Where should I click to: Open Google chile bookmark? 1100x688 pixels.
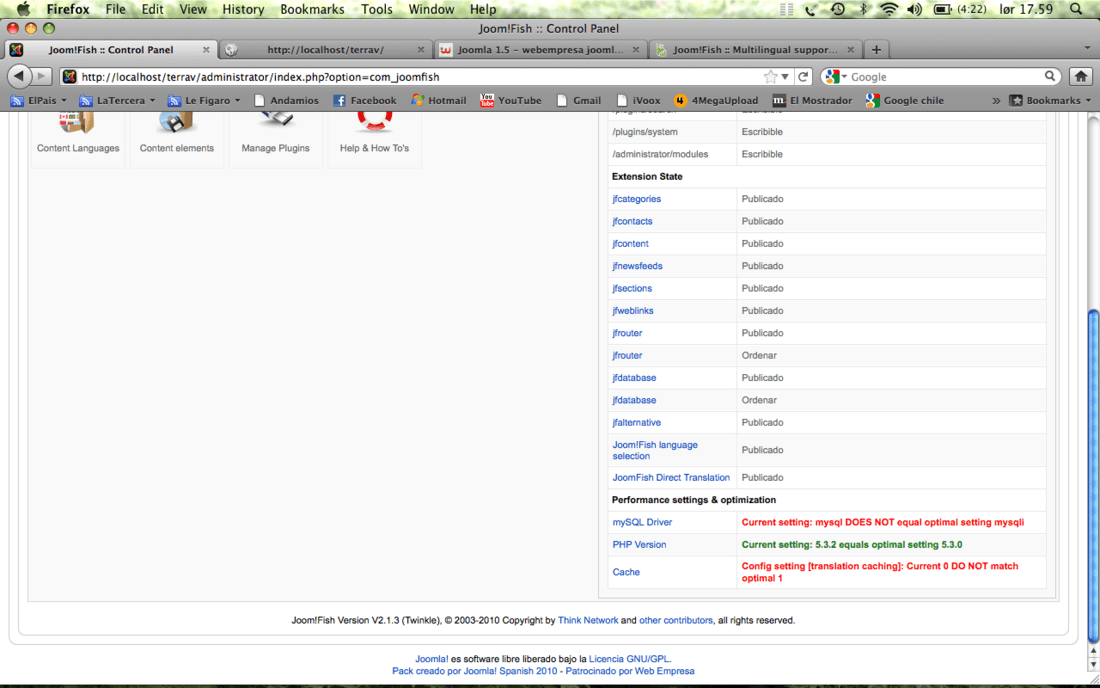click(905, 100)
